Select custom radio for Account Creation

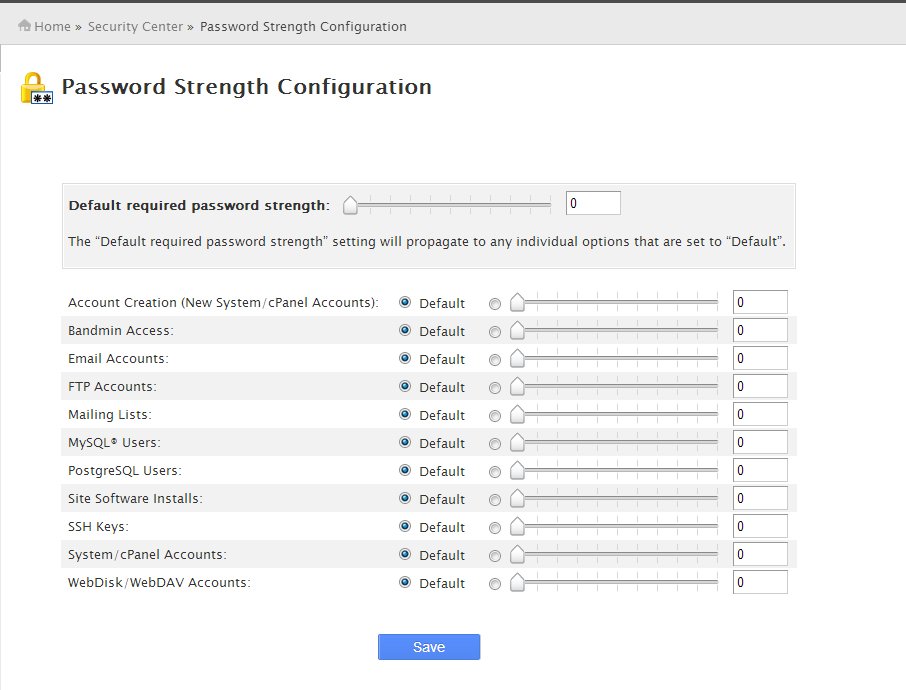(495, 304)
